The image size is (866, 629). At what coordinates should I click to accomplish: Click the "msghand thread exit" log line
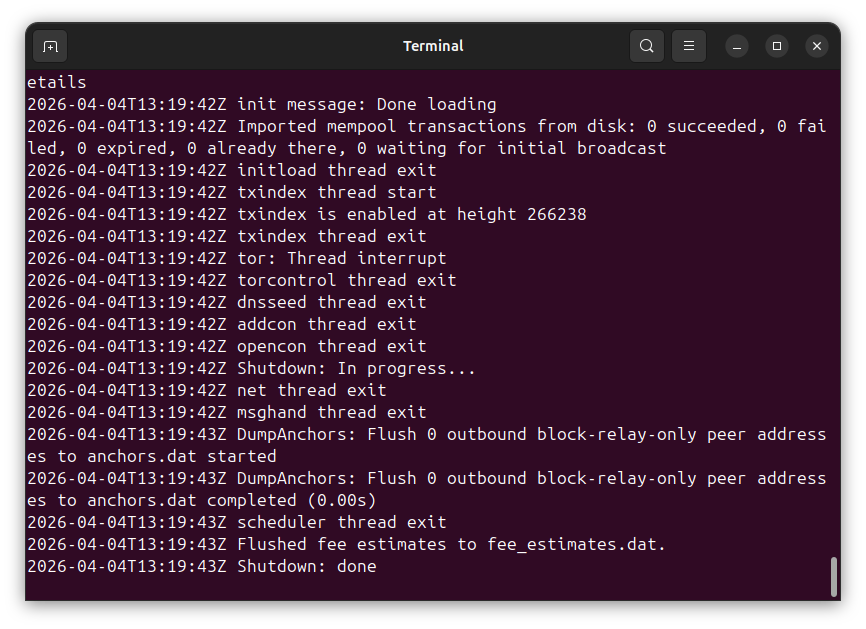point(331,412)
